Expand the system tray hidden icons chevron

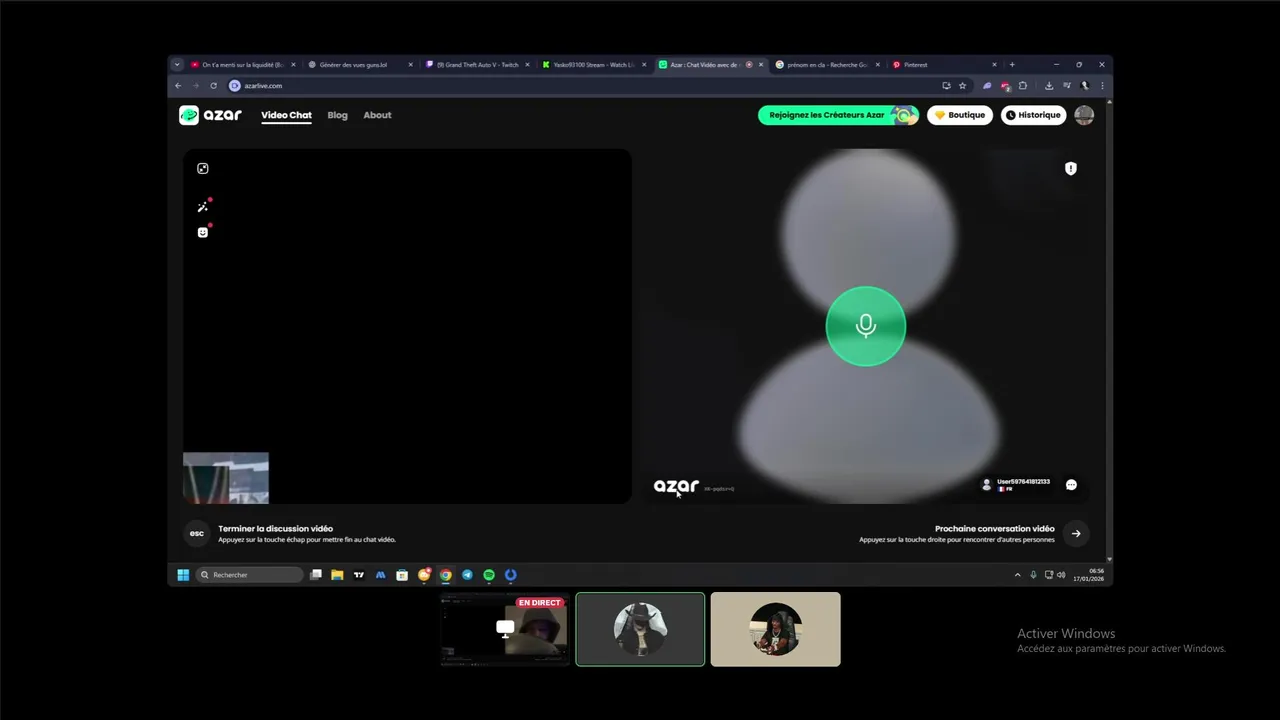[x=1018, y=575]
